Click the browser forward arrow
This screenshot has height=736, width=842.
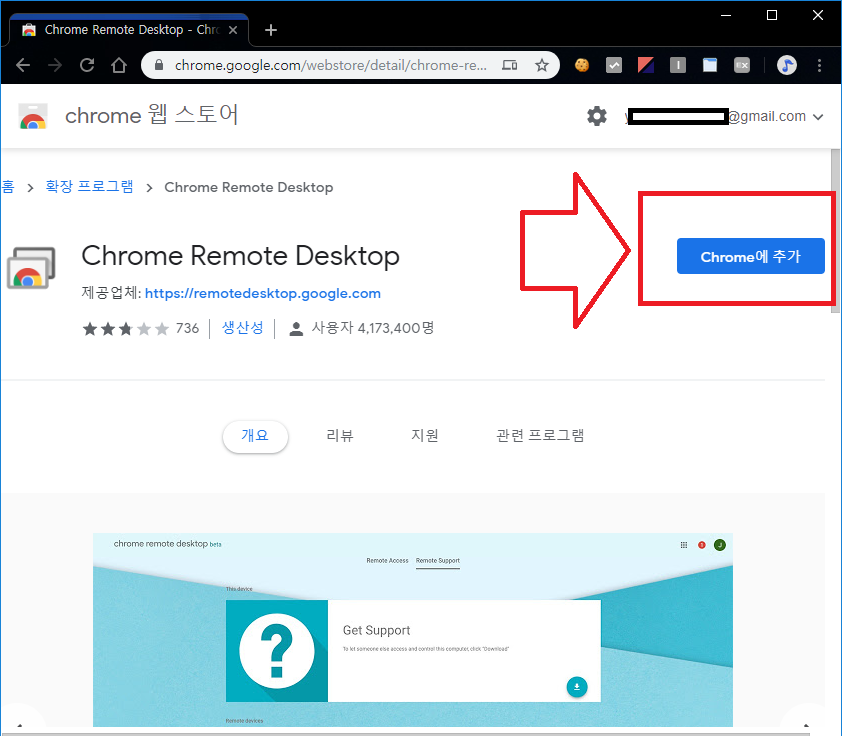(55, 65)
